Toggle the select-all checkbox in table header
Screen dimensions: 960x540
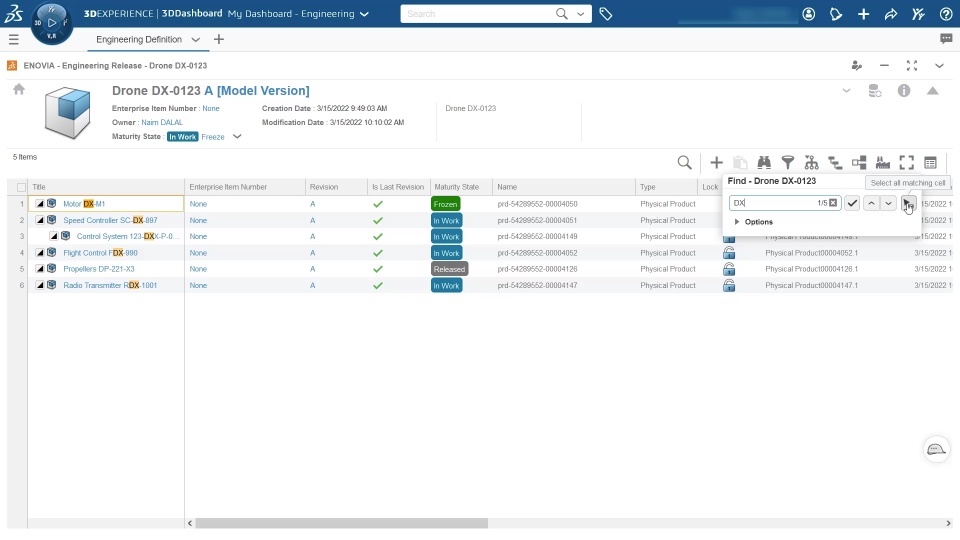pos(21,187)
